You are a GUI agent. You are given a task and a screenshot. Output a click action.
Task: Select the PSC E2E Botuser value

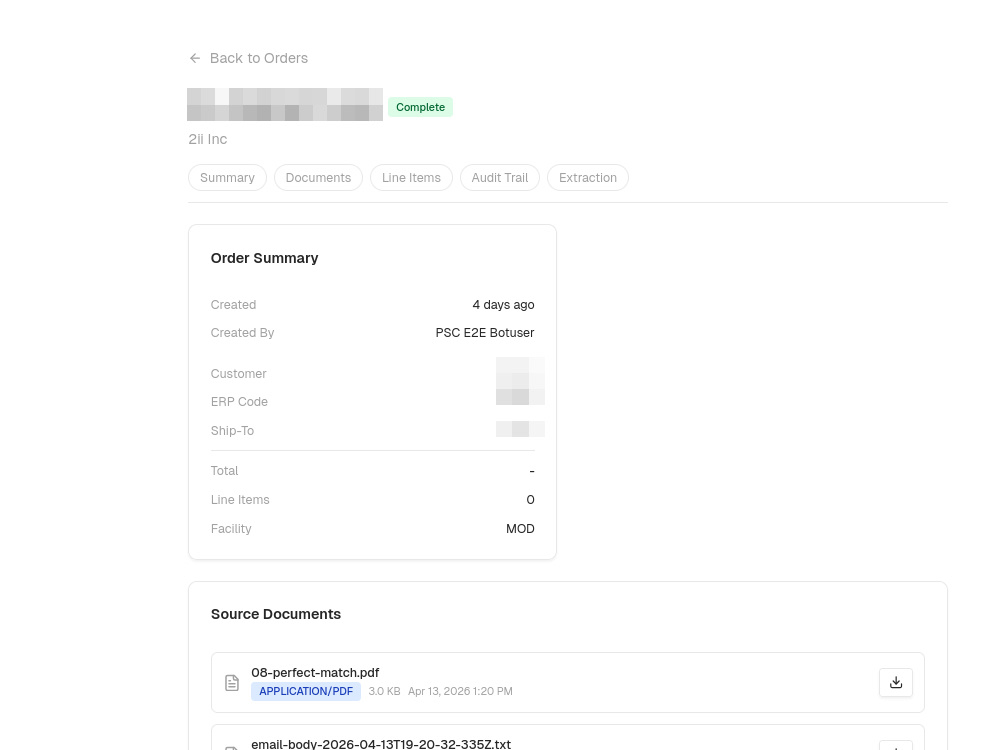pos(485,333)
